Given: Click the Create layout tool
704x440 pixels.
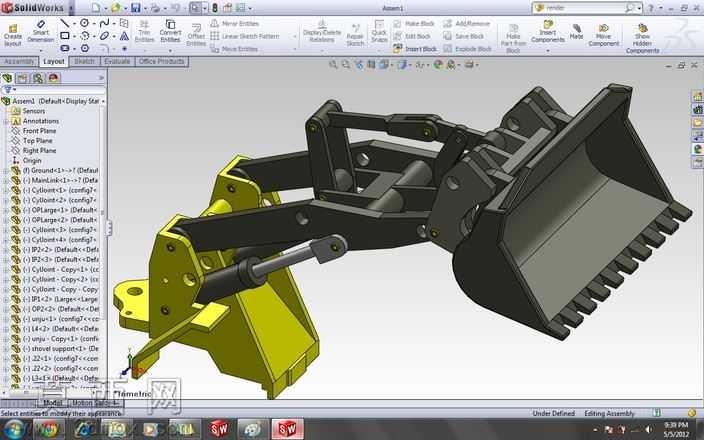Looking at the screenshot, I should (x=13, y=35).
